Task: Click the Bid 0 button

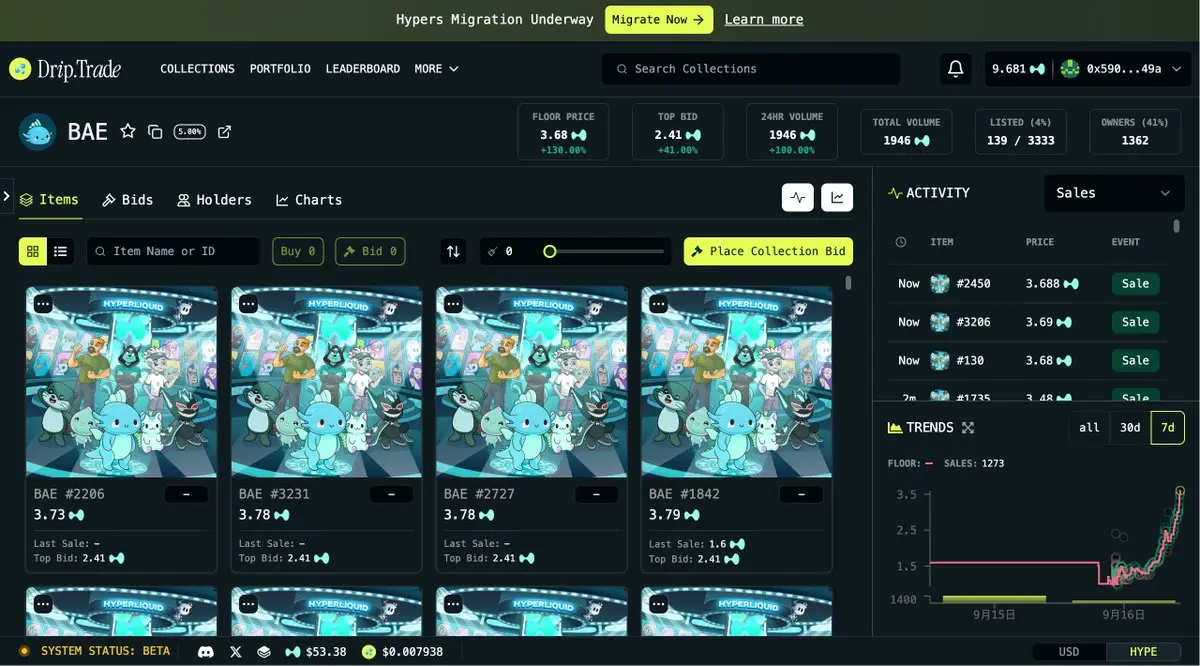Action: pos(370,251)
